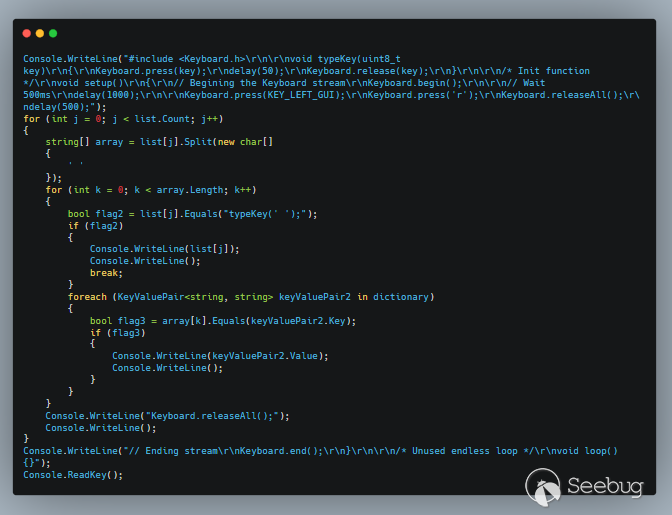Click the 'bool flag2' declaration line
The height and width of the screenshot is (515, 672).
[192, 213]
